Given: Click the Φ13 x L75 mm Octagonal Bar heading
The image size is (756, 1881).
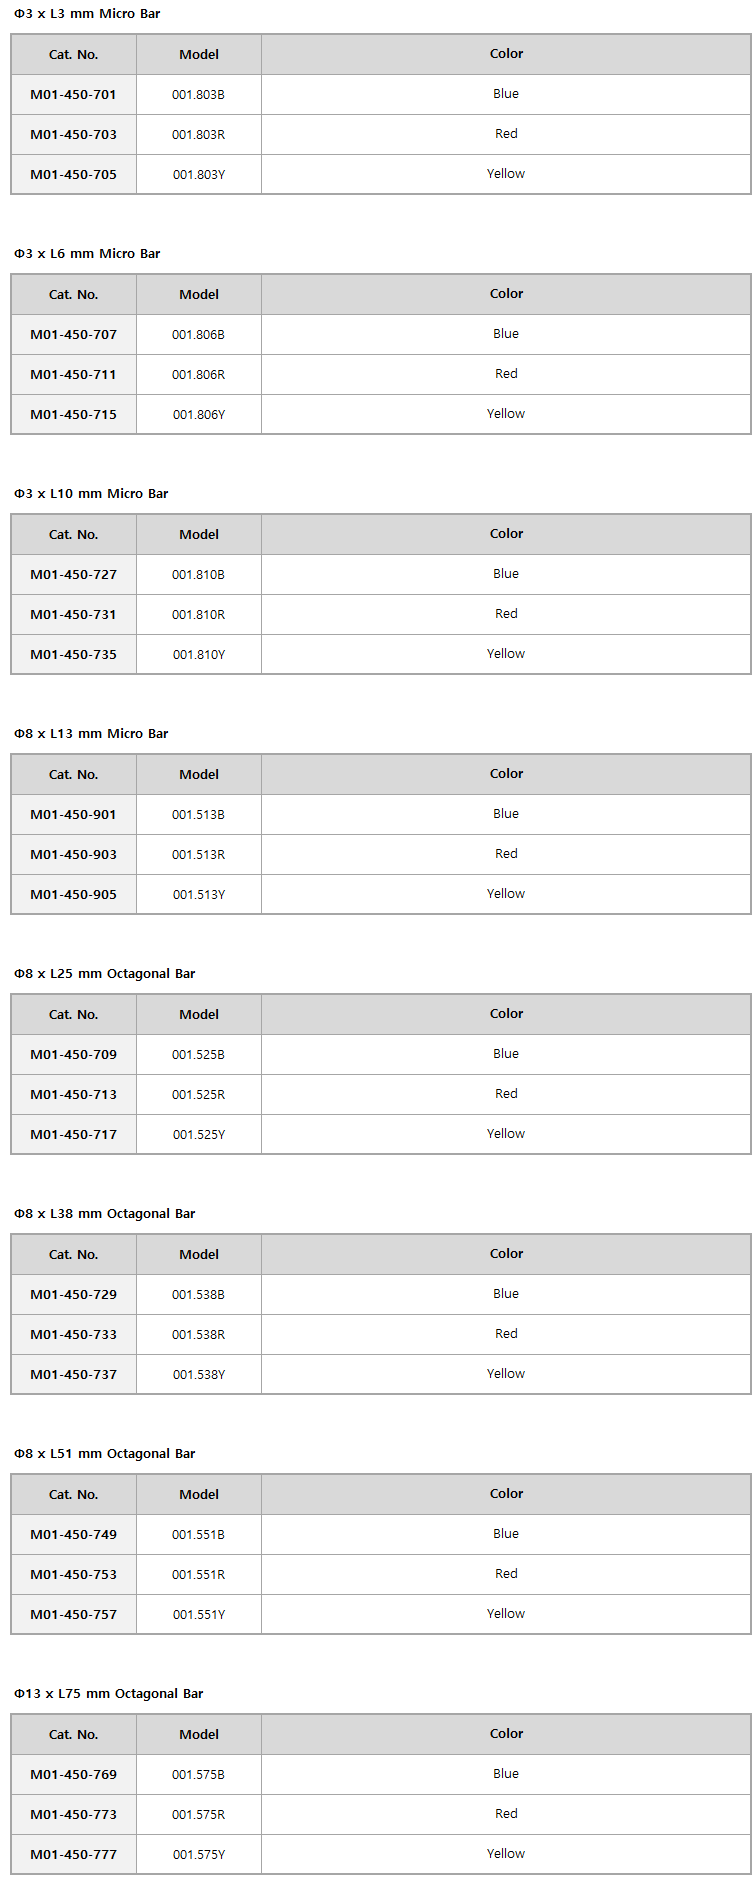Looking at the screenshot, I should [x=109, y=1694].
